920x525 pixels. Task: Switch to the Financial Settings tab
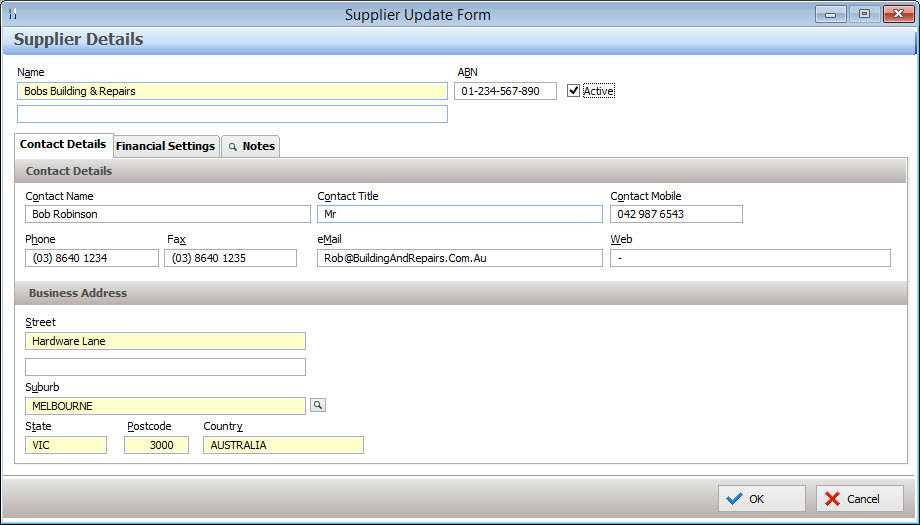pyautogui.click(x=165, y=146)
